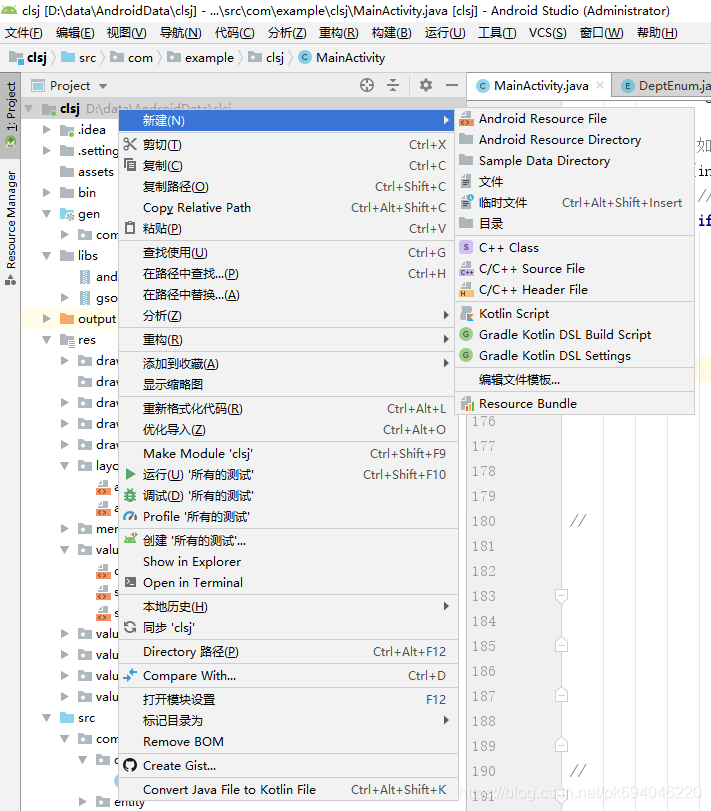Open the Project view dropdown
Screen dimensions: 711x811
[x=103, y=86]
